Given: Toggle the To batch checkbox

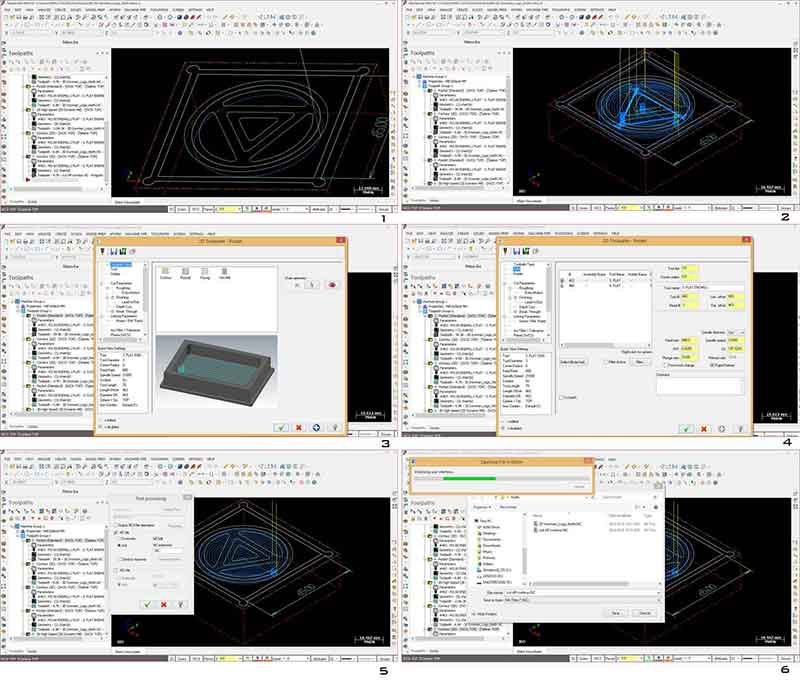Looking at the screenshot, I should (561, 397).
